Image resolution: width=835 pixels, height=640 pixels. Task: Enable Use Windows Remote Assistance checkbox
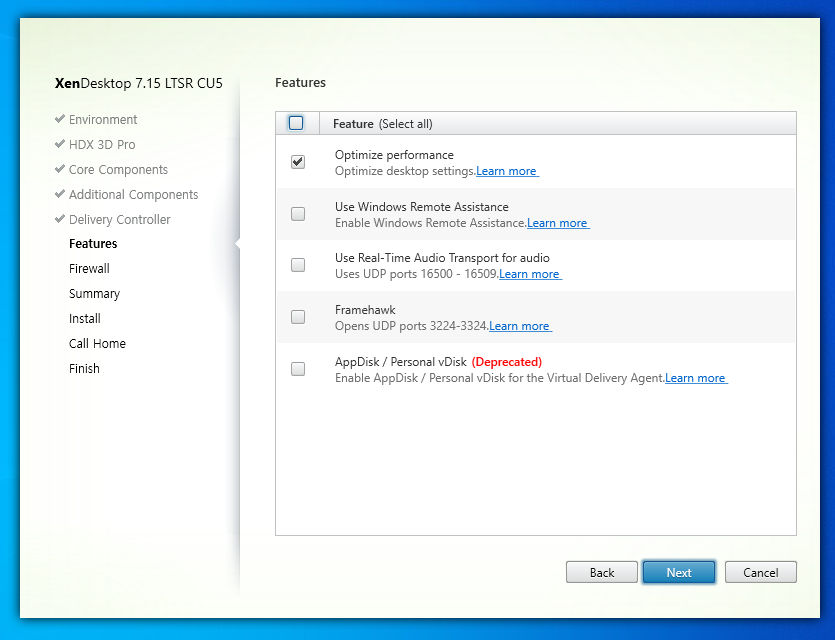[x=298, y=214]
